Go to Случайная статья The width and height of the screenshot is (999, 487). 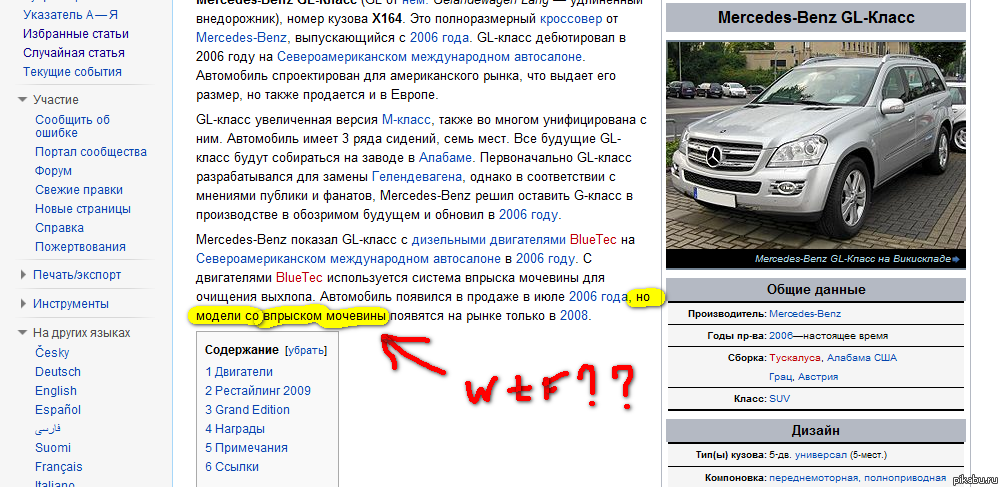[x=74, y=52]
